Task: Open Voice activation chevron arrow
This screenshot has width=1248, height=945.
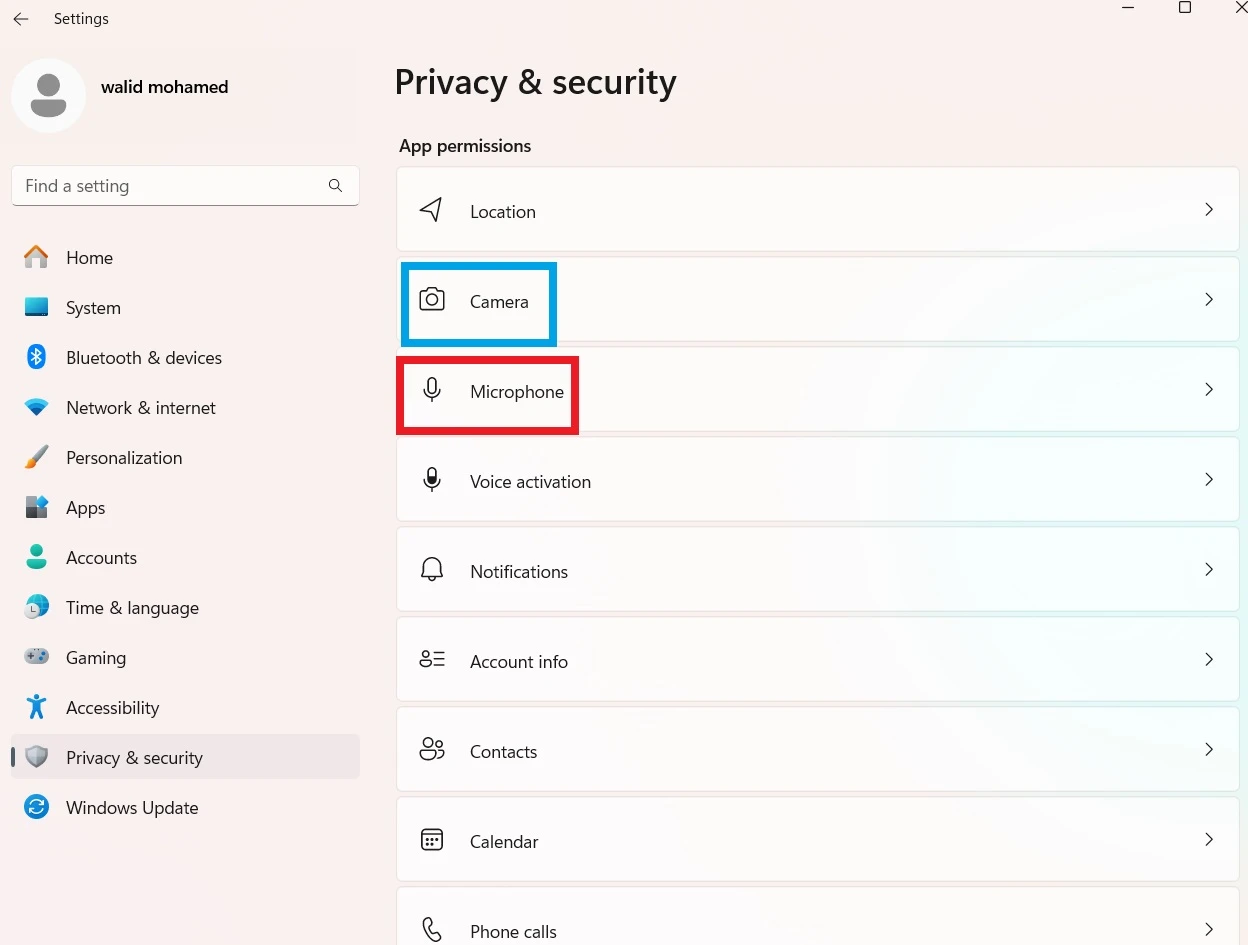Action: coord(1208,480)
